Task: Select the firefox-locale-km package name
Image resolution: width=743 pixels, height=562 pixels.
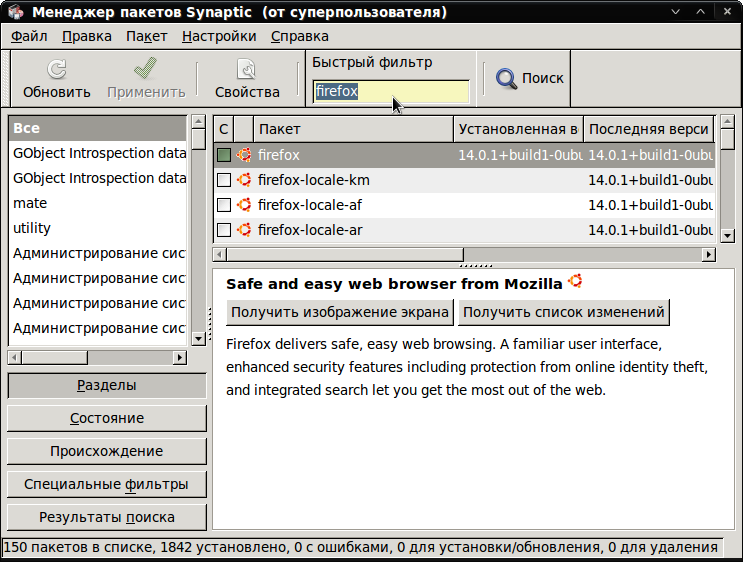Action: click(x=314, y=180)
